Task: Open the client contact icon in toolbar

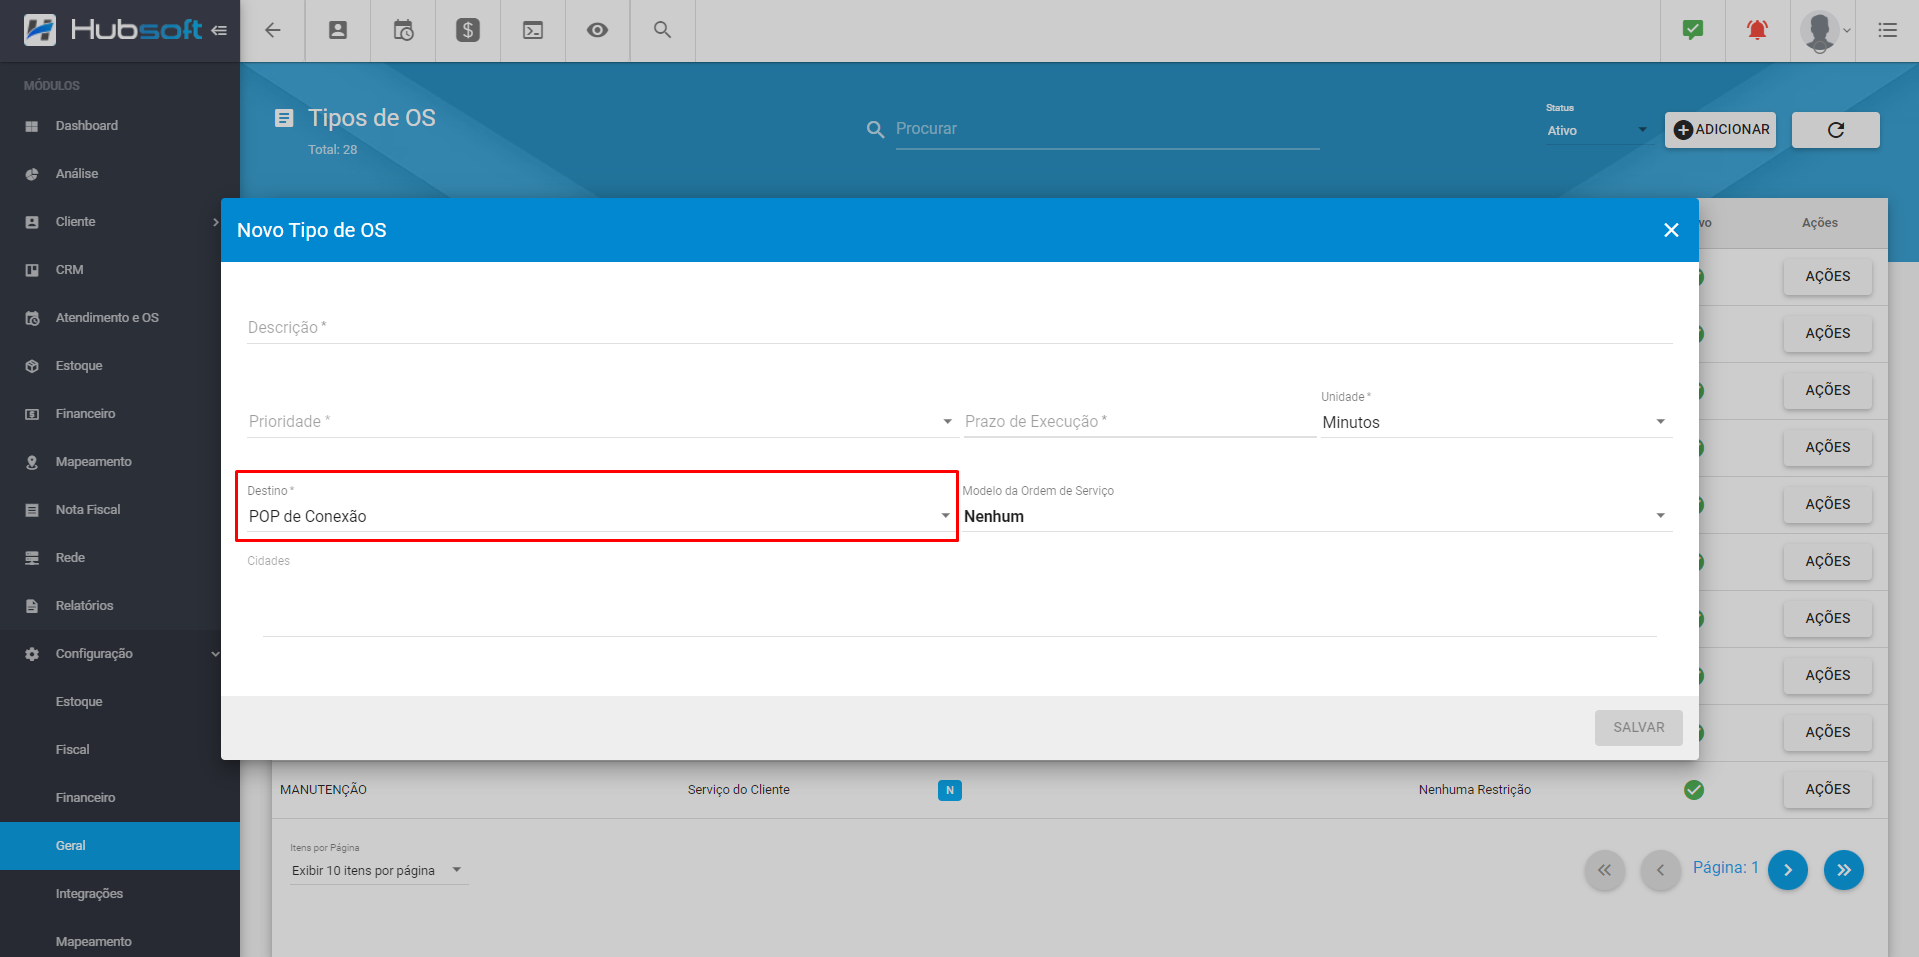Action: [x=338, y=30]
